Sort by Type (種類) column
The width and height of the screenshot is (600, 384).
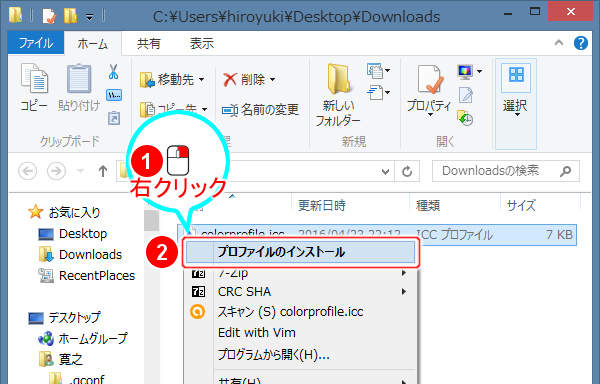428,206
